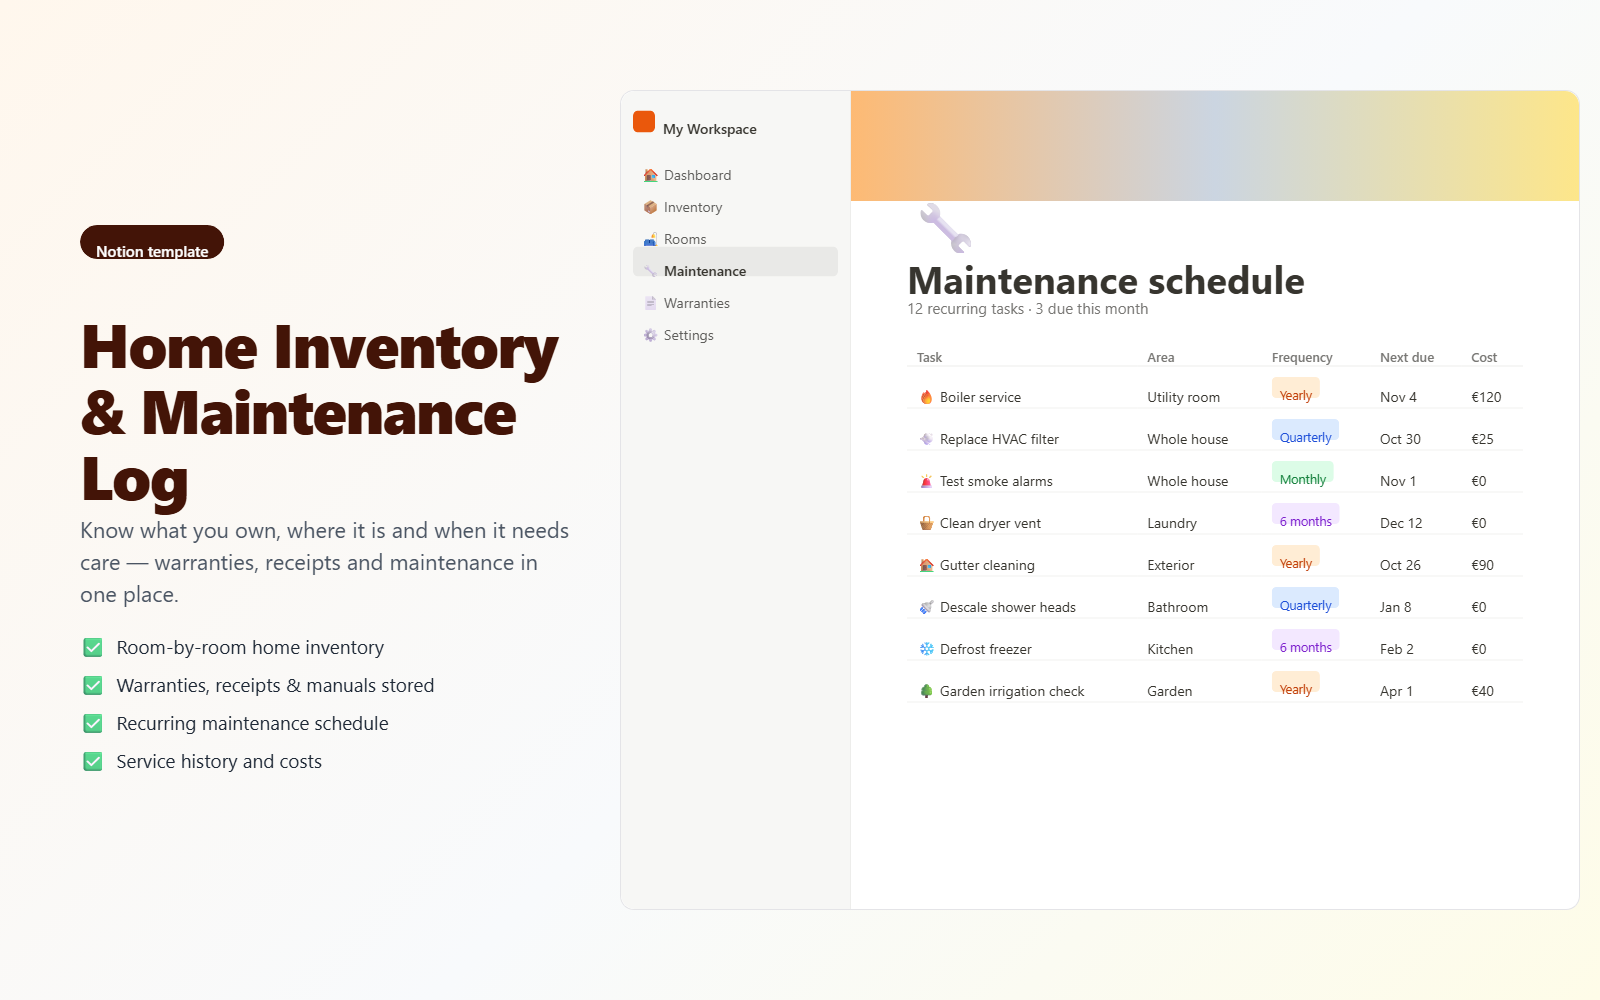Click the Clean dryer vent task name
Screen dimensions: 1600x1000
point(990,523)
